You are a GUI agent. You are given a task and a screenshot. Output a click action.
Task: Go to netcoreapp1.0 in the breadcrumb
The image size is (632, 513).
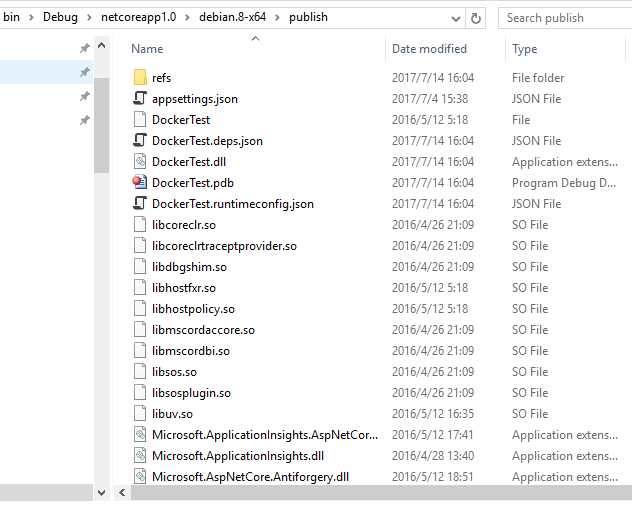138,17
